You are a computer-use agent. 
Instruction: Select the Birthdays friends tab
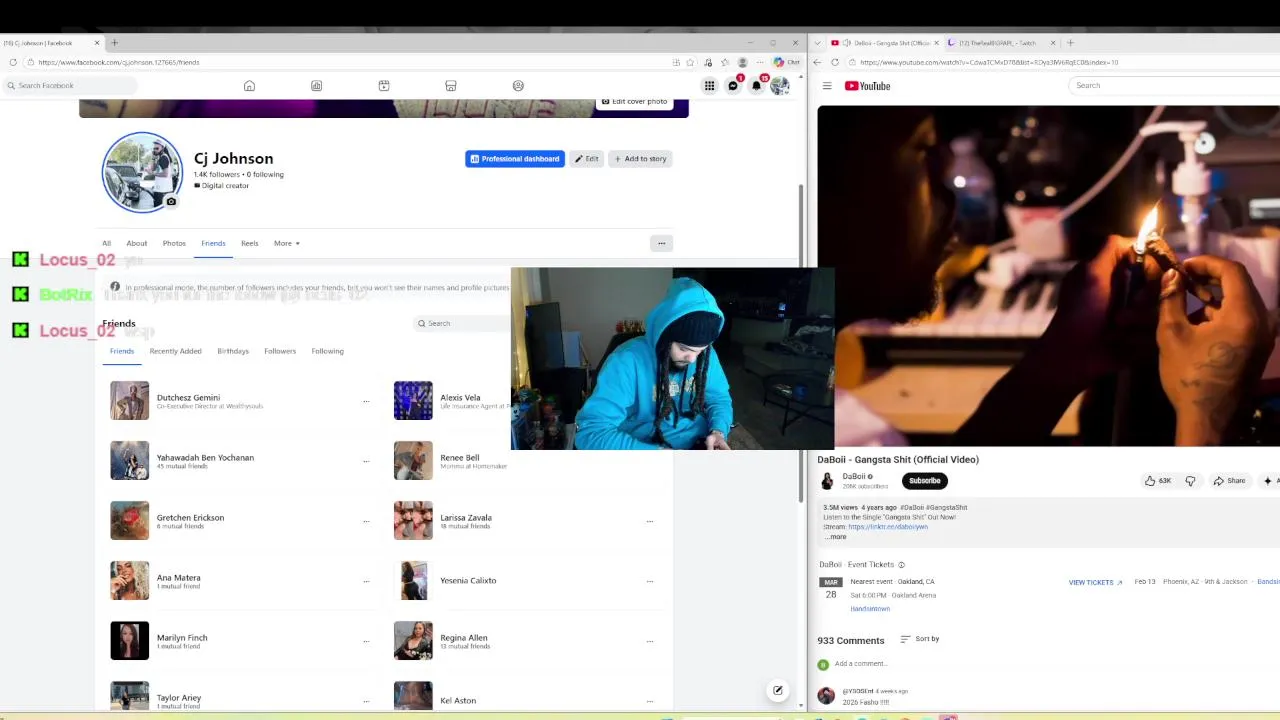(233, 351)
